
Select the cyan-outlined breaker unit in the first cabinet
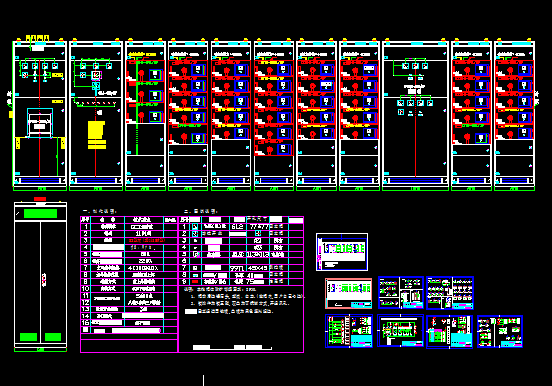click(40, 123)
